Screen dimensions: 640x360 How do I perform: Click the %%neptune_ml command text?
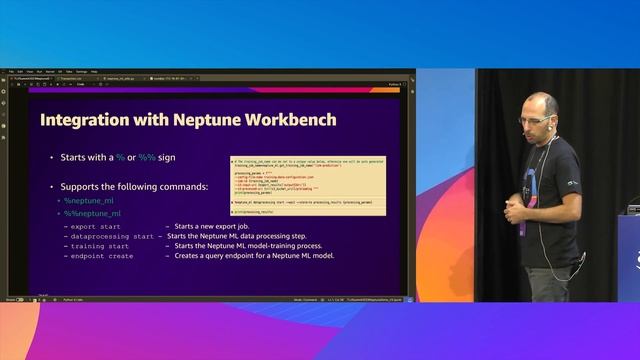tap(92, 213)
